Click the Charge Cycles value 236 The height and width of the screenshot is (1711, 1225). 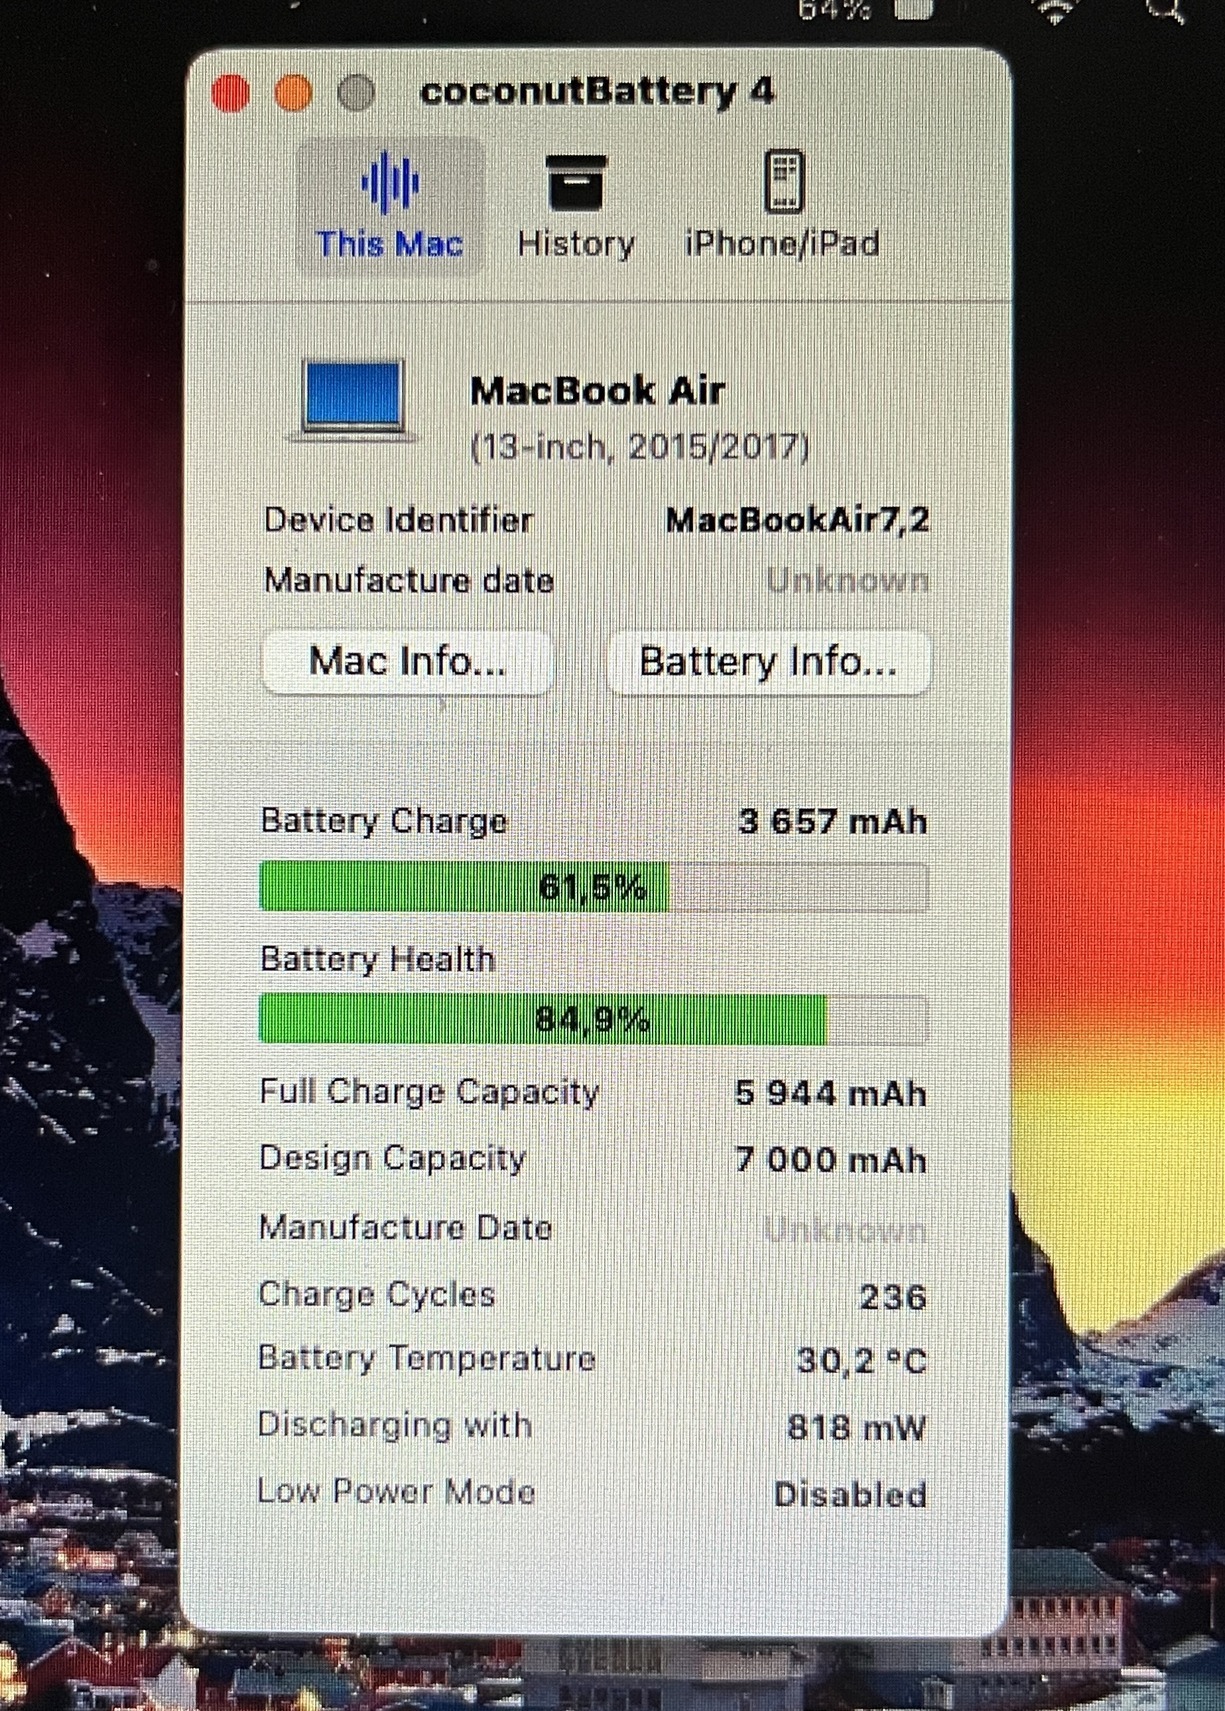tap(893, 1297)
